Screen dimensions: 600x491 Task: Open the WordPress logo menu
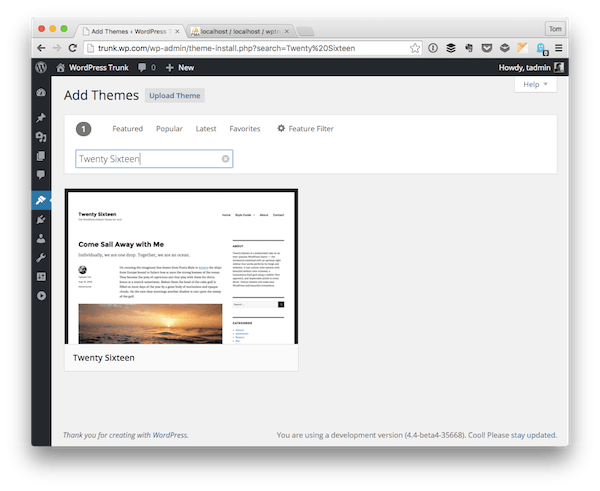41,67
